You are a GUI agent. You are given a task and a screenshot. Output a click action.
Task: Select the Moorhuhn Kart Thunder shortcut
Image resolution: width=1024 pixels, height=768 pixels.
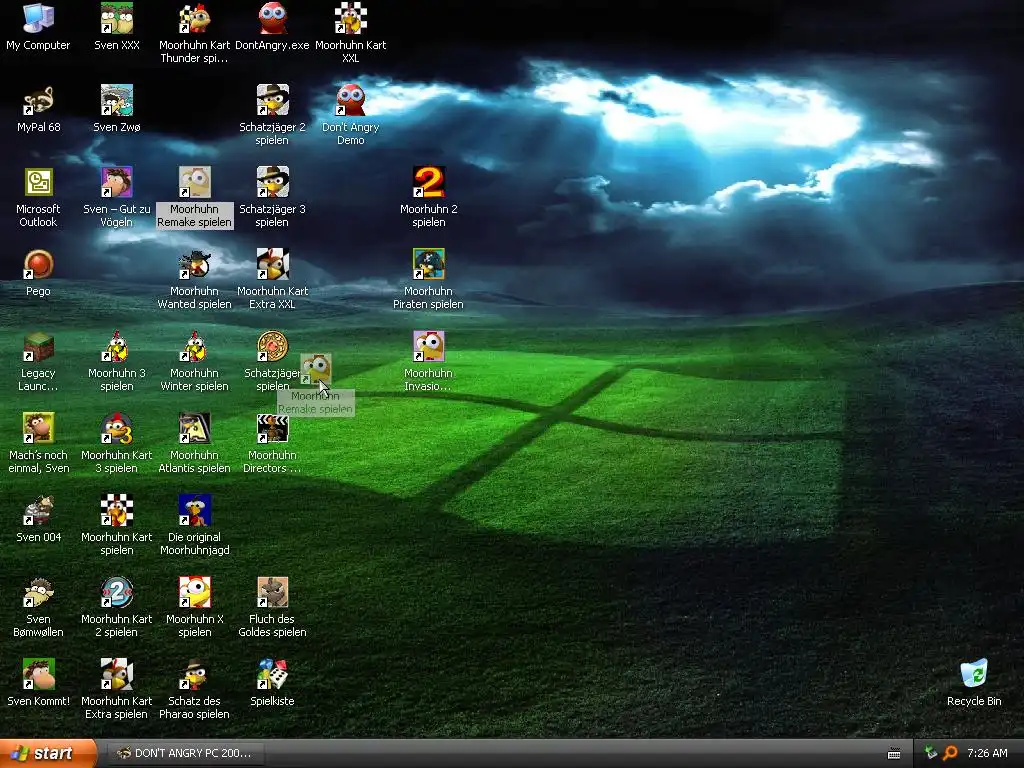click(194, 18)
